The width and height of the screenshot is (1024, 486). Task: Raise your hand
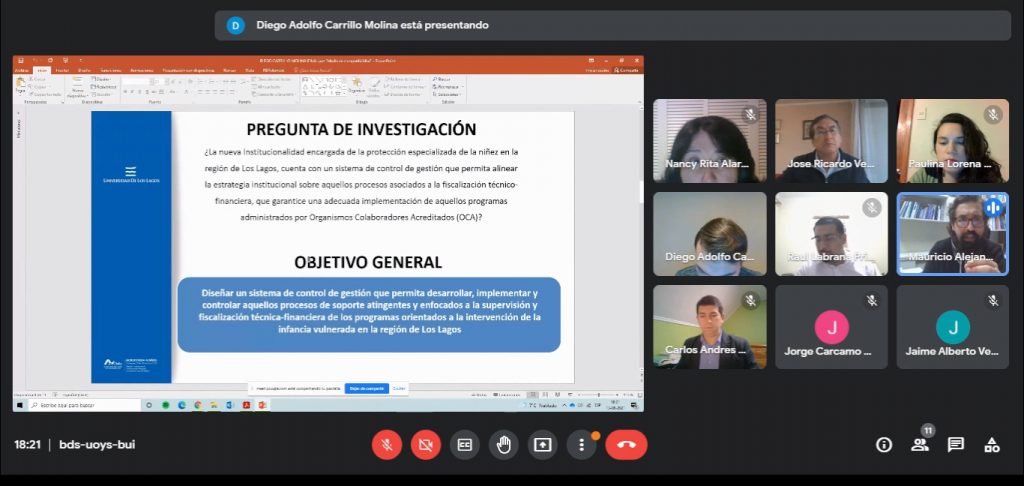pyautogui.click(x=503, y=445)
